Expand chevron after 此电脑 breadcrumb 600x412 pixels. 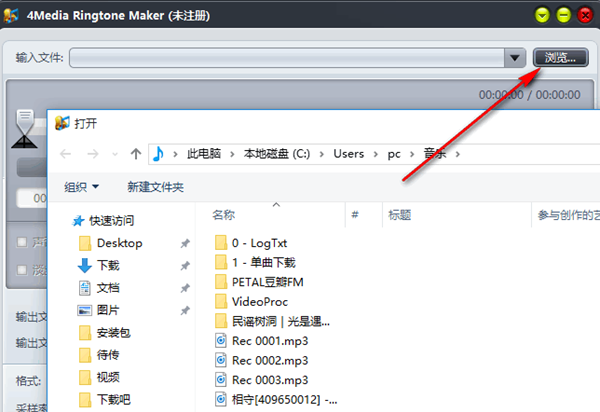click(232, 154)
